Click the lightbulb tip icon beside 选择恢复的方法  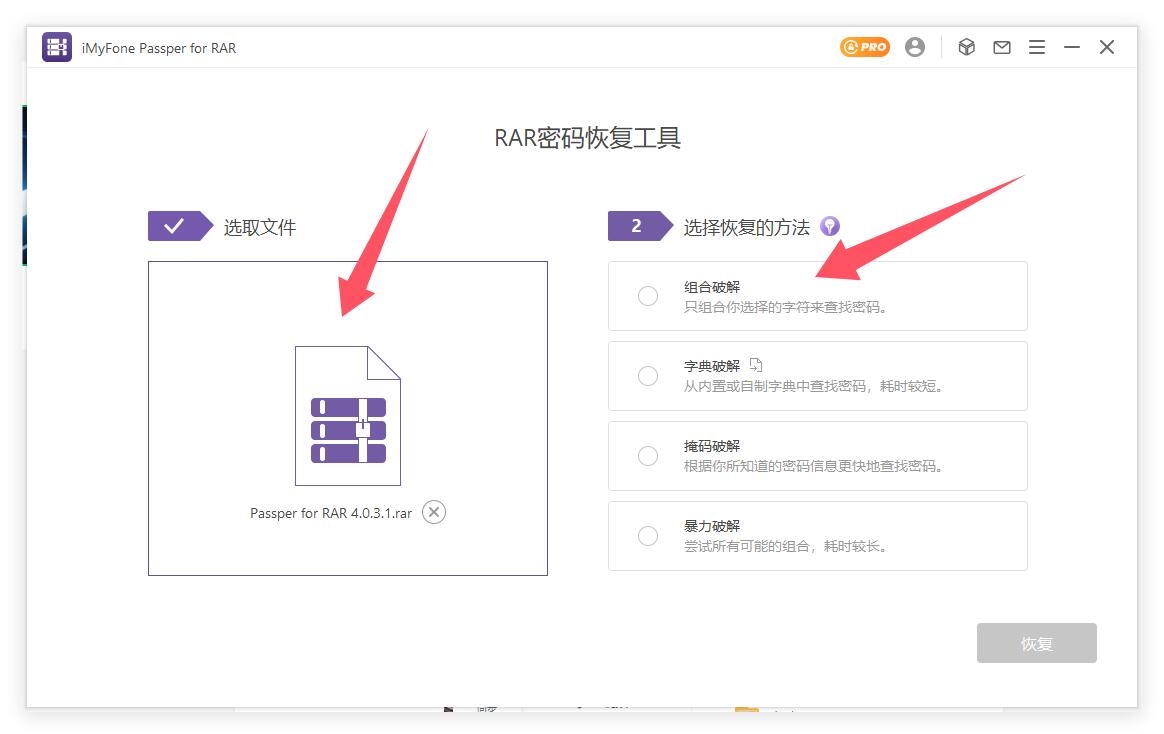830,226
